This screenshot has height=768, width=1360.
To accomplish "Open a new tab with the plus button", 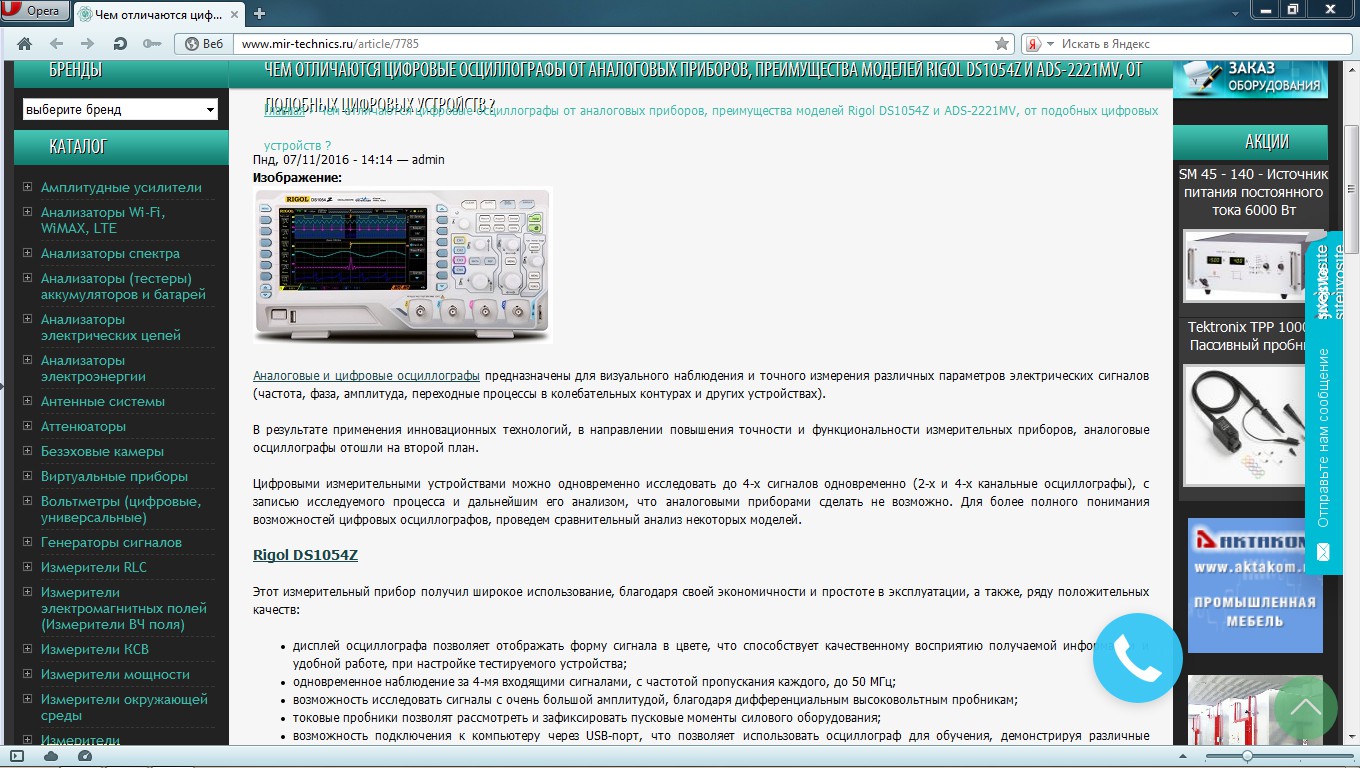I will click(260, 14).
